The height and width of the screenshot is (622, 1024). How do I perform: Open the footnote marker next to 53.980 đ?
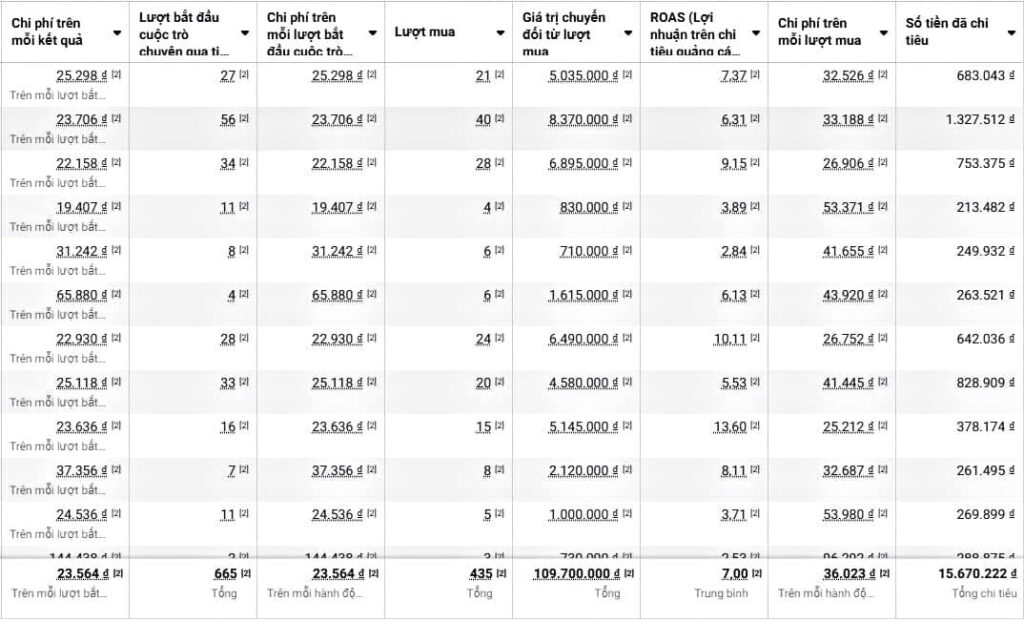[883, 514]
